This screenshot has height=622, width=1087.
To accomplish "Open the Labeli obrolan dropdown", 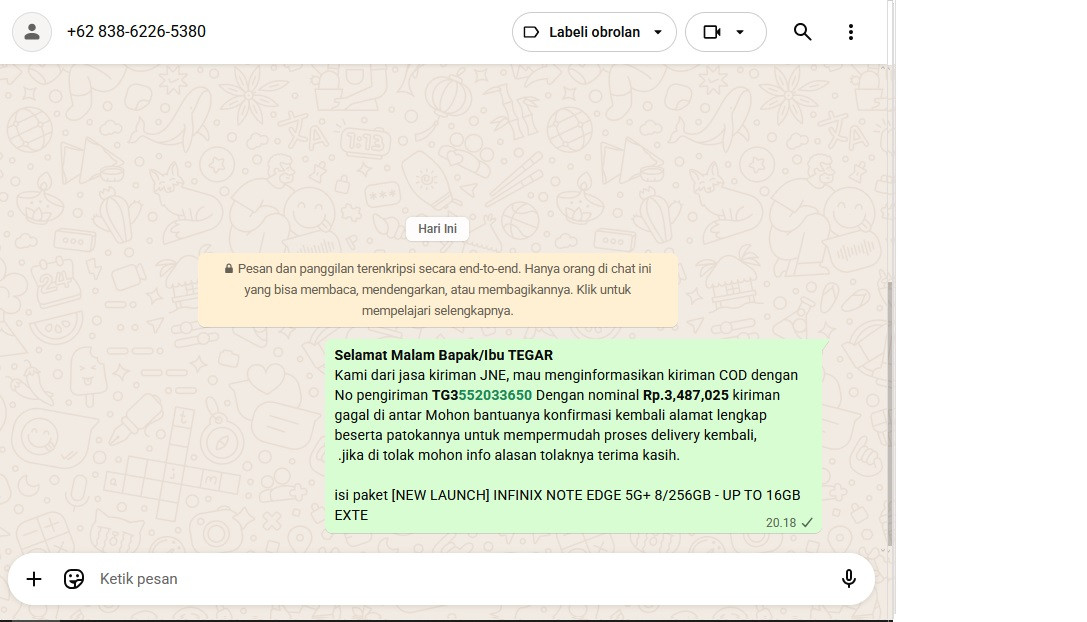I will pyautogui.click(x=594, y=32).
